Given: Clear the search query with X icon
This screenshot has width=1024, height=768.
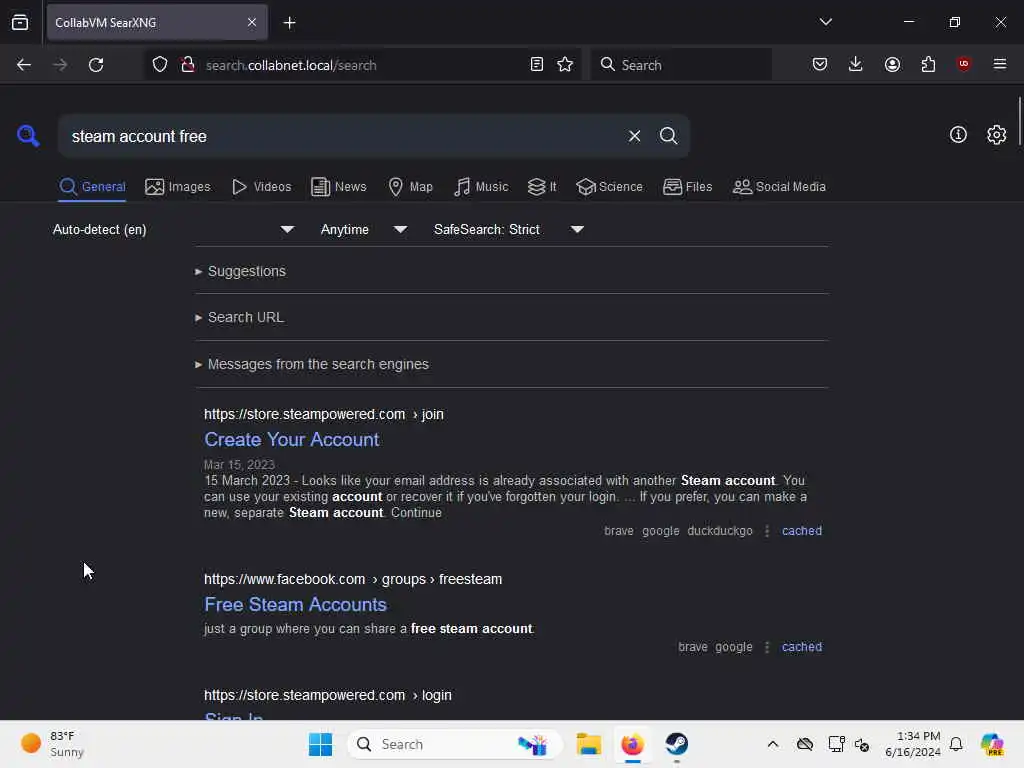Looking at the screenshot, I should (x=634, y=136).
